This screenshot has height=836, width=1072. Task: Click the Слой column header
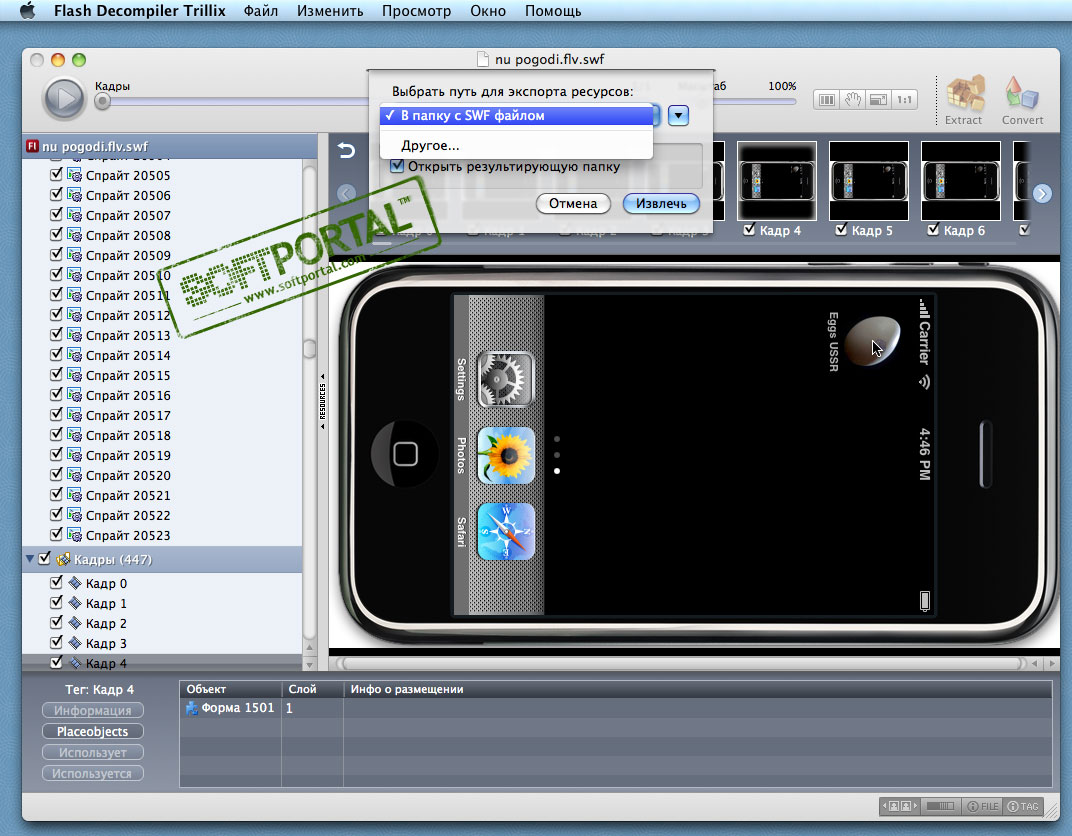pyautogui.click(x=312, y=689)
